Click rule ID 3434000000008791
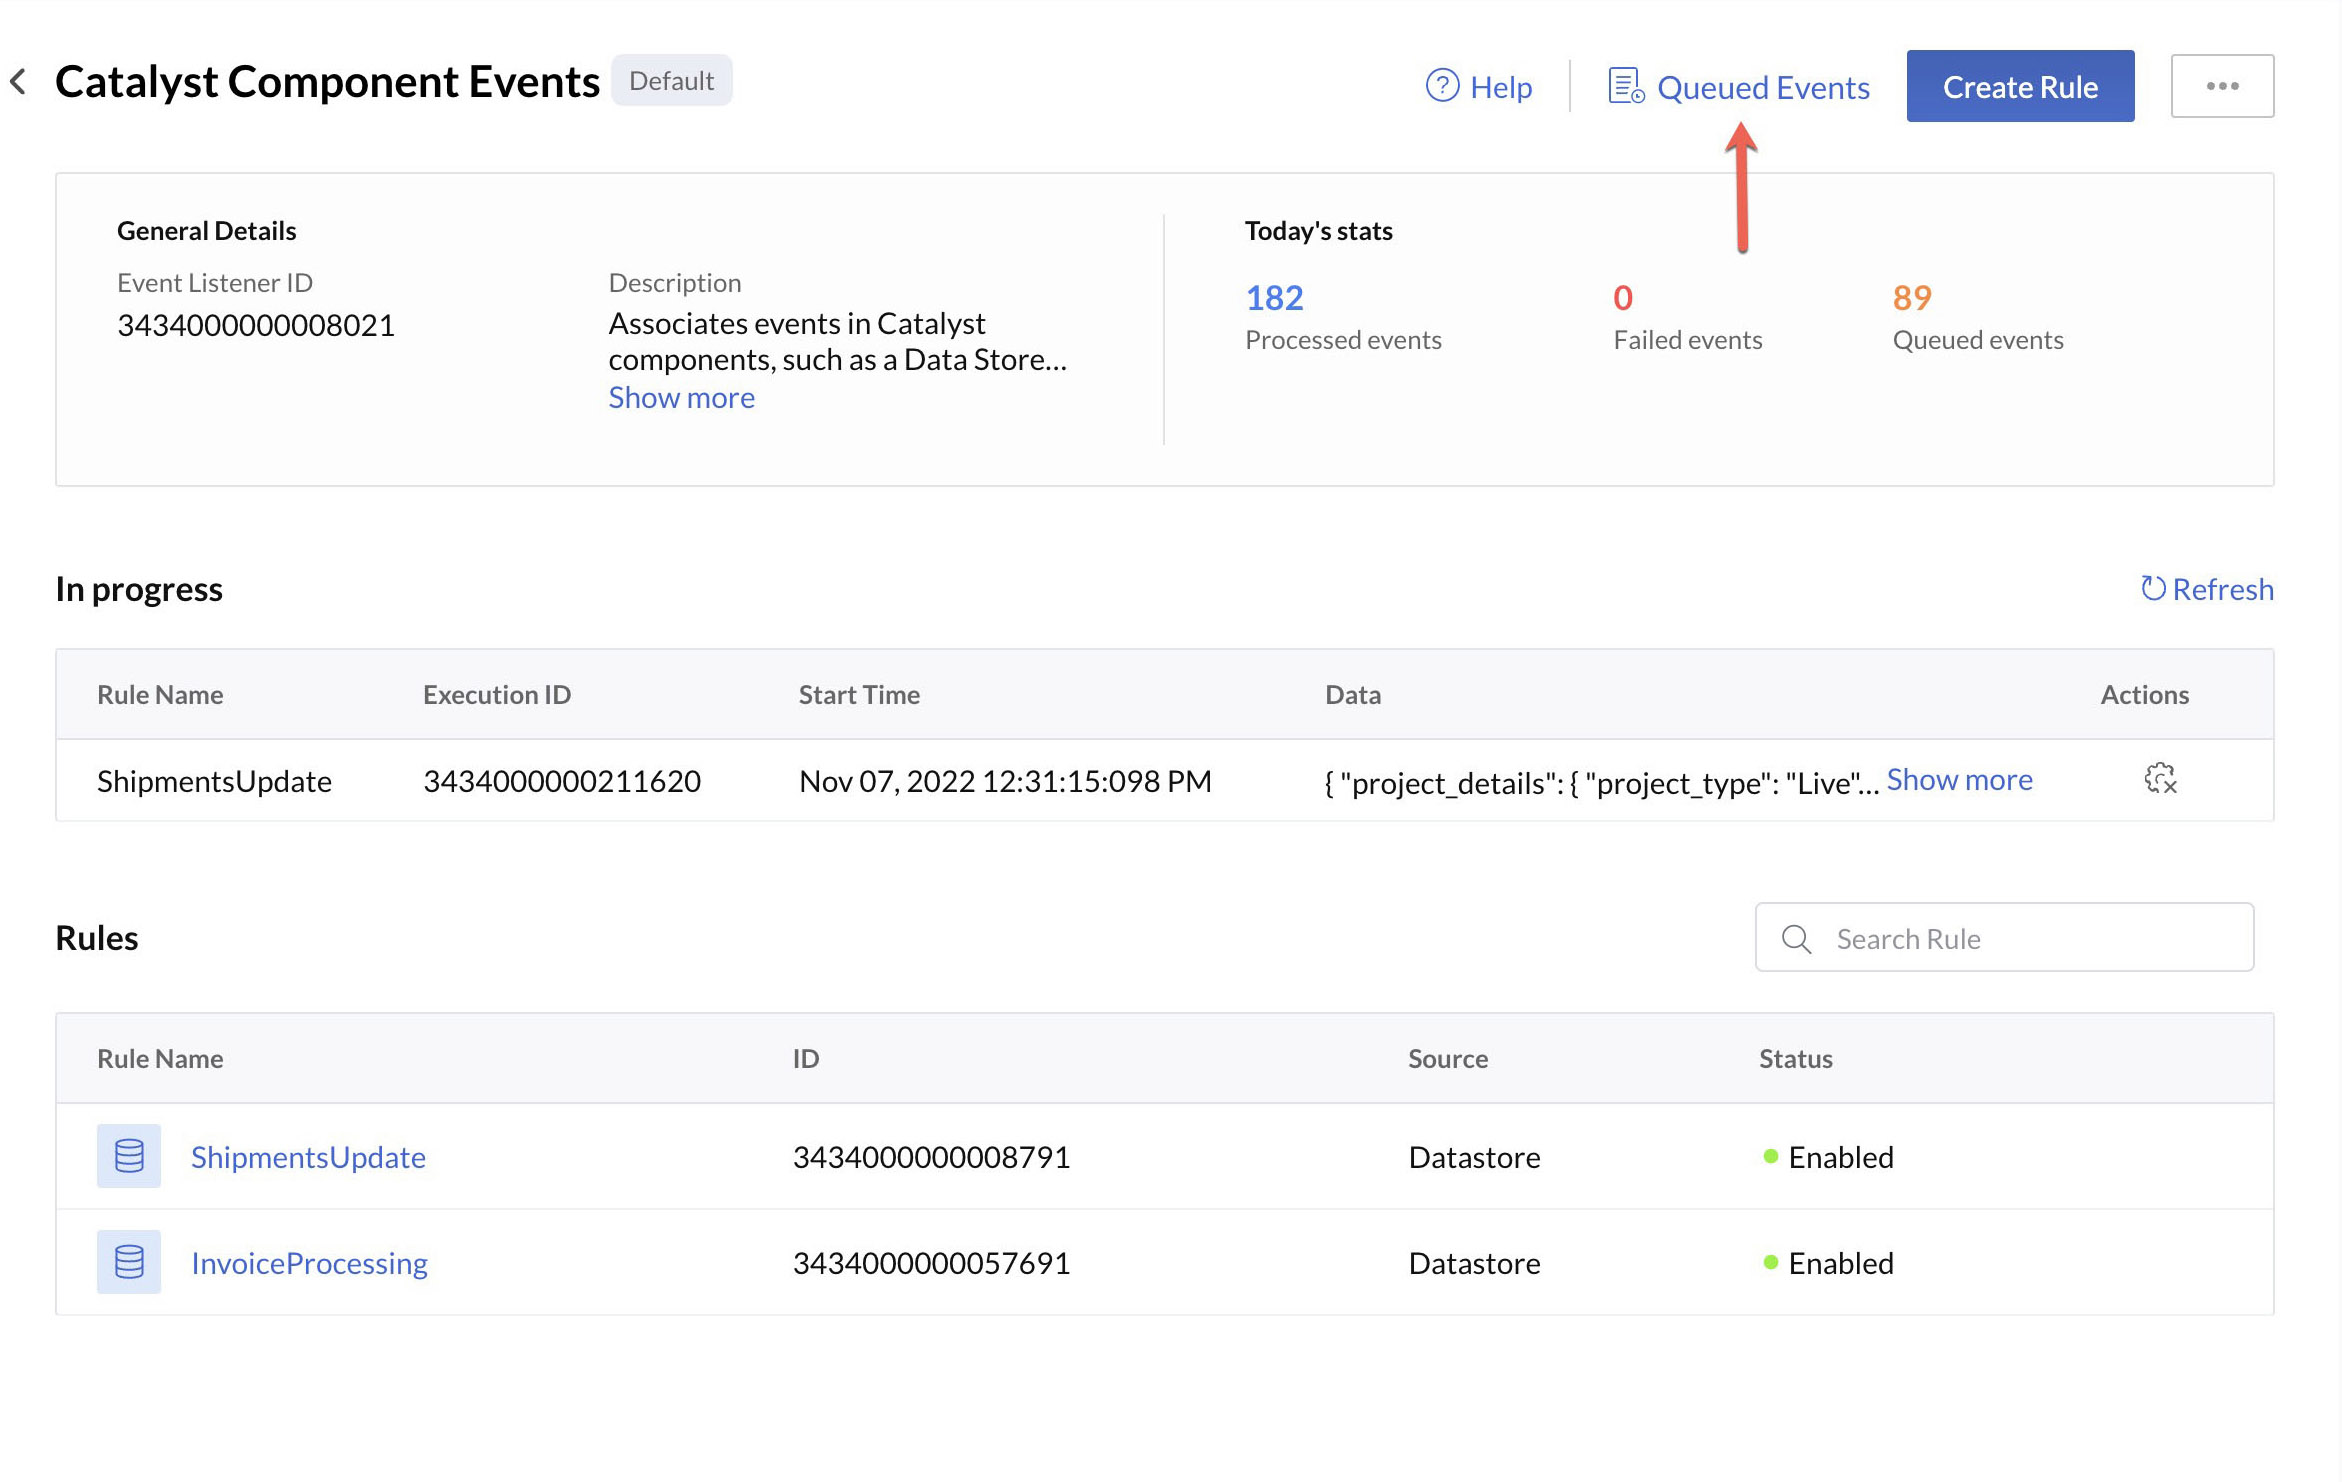The image size is (2342, 1482). [x=931, y=1157]
